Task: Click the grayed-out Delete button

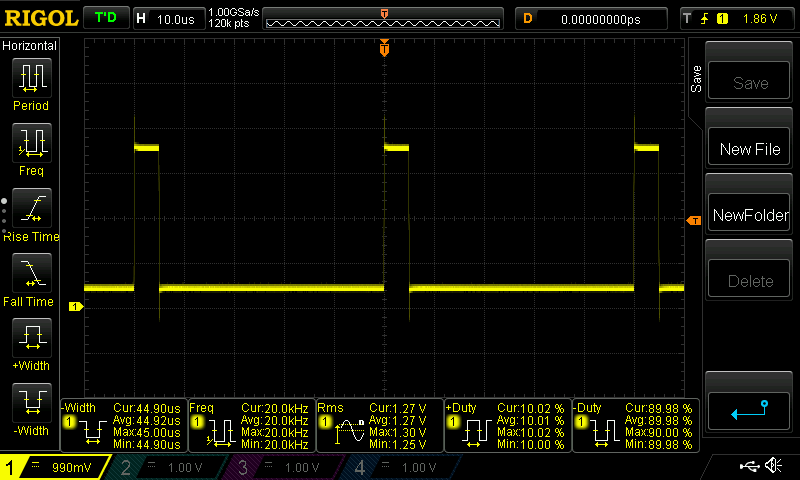Action: (748, 279)
